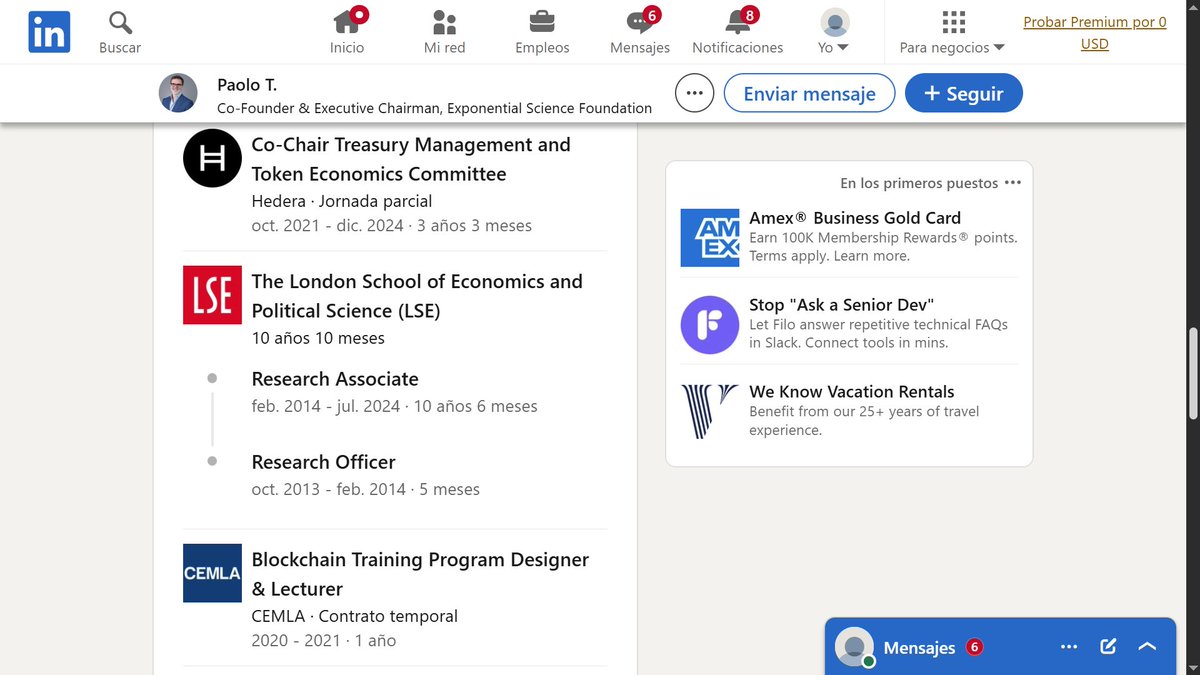1200x675 pixels.
Task: Click the Mensajes label in chat bar
Action: coord(920,648)
